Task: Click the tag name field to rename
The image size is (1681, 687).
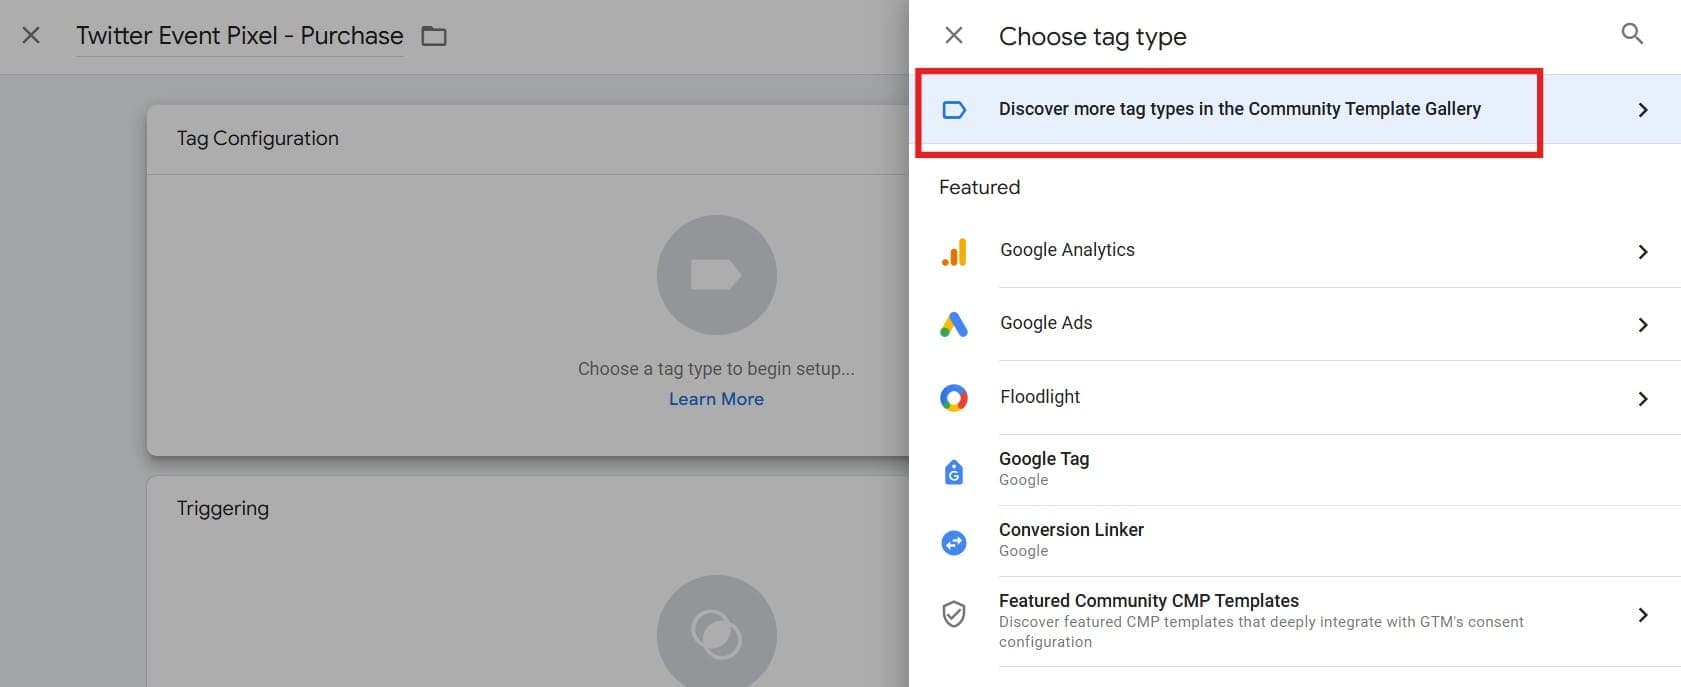Action: 240,36
